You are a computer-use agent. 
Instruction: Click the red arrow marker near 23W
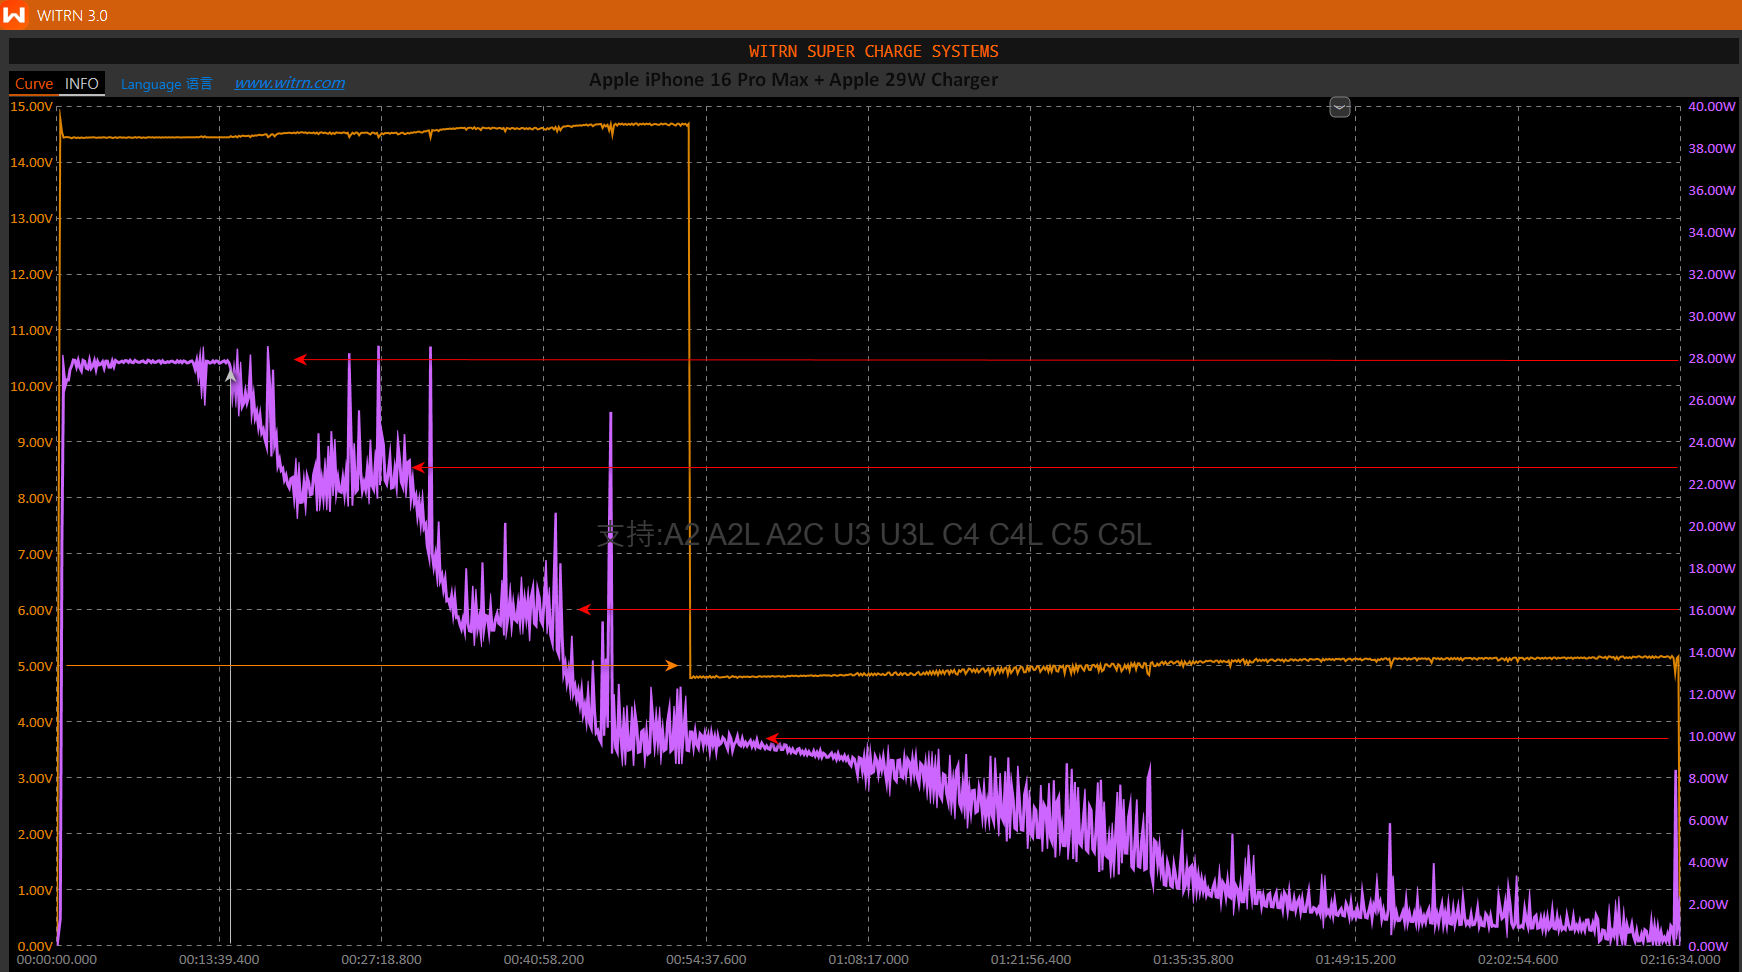(419, 467)
